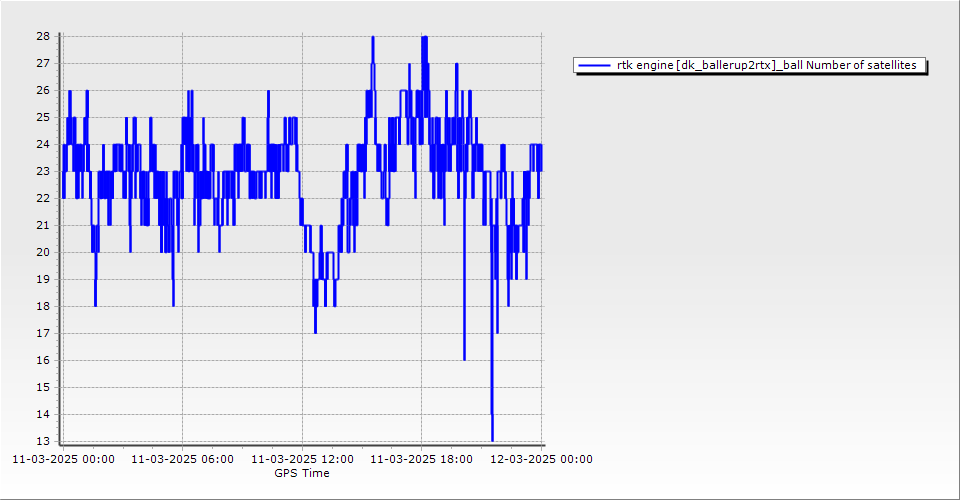Click the y-axis value 20
The width and height of the screenshot is (960, 500).
click(x=43, y=252)
